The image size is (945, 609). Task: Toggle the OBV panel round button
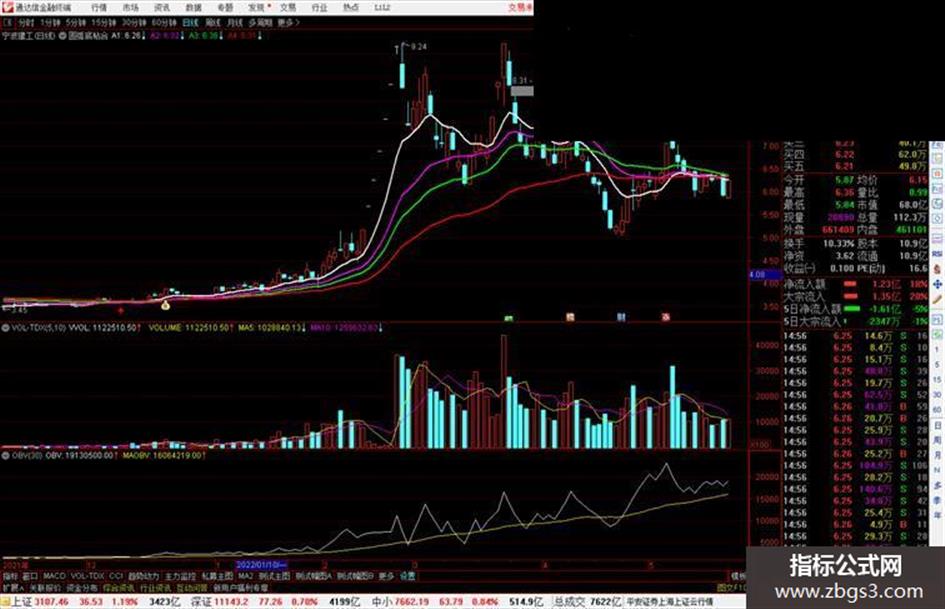click(5, 456)
